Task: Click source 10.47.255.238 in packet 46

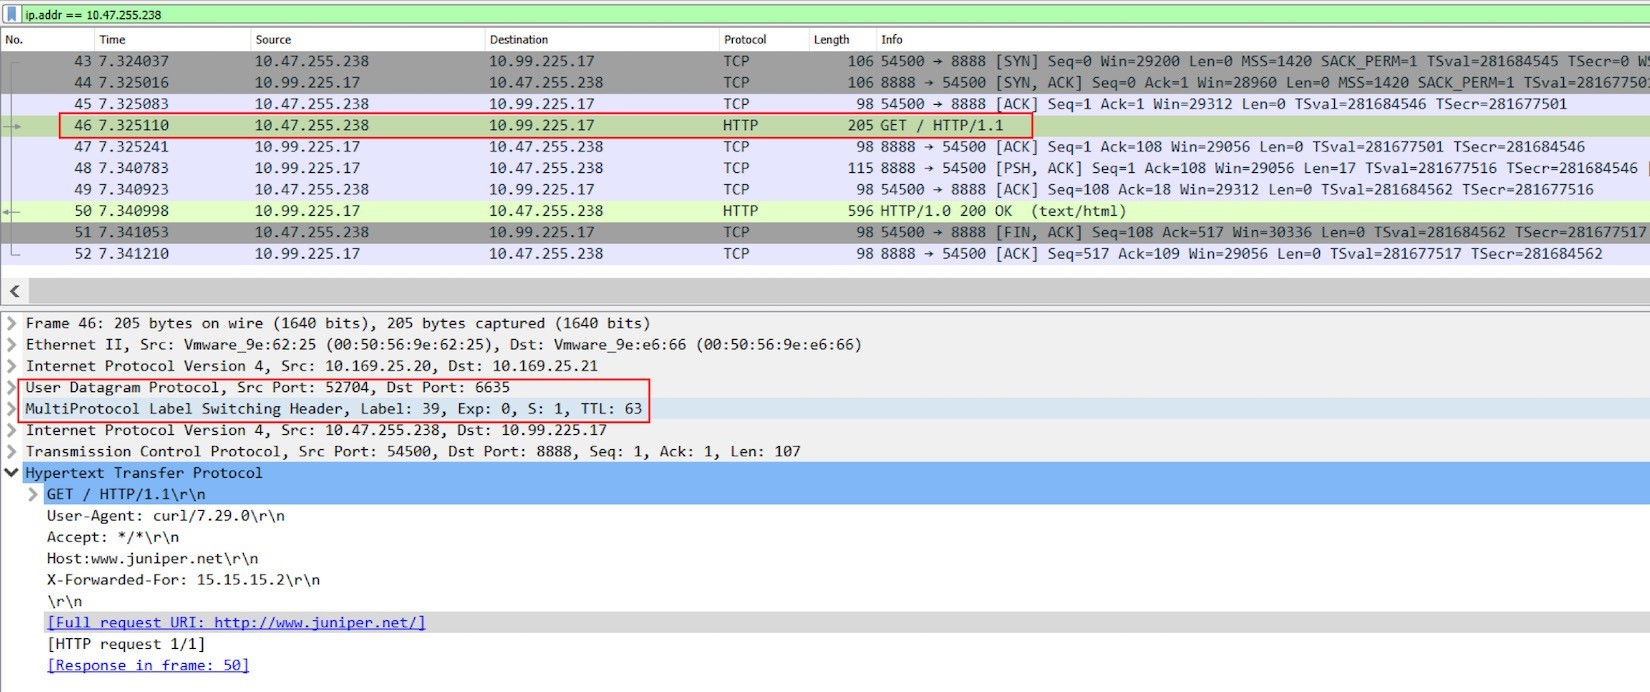Action: coord(311,125)
